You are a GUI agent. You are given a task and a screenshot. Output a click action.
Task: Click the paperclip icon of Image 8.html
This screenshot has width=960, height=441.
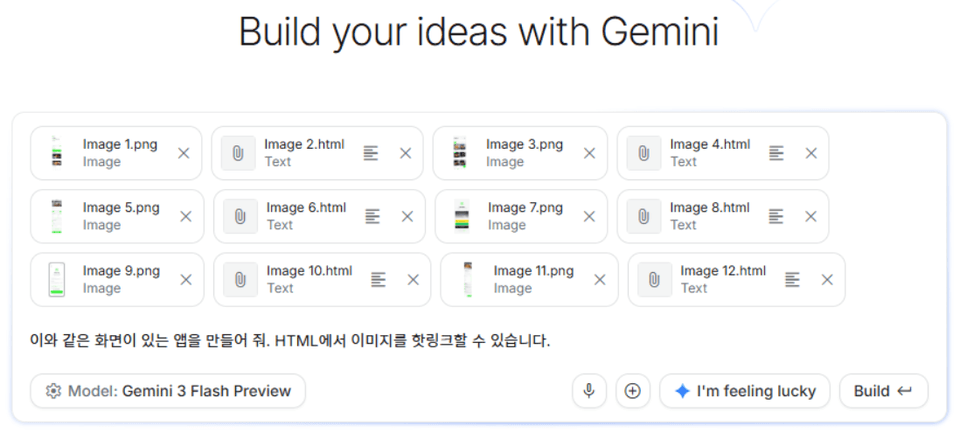643,216
